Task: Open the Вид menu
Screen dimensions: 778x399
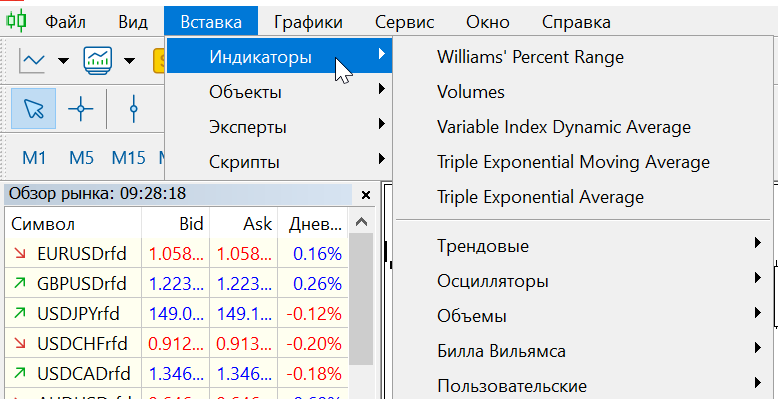Action: (132, 22)
